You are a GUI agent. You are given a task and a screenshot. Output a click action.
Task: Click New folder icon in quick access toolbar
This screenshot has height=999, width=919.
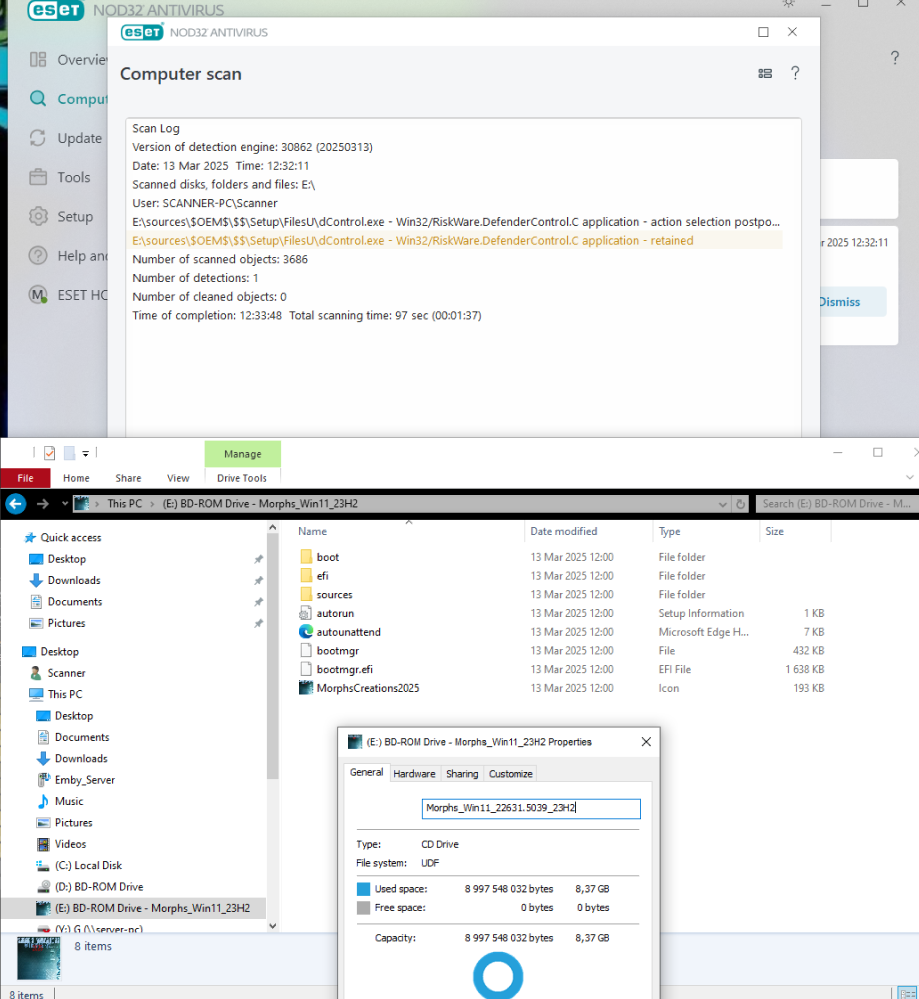pos(69,453)
